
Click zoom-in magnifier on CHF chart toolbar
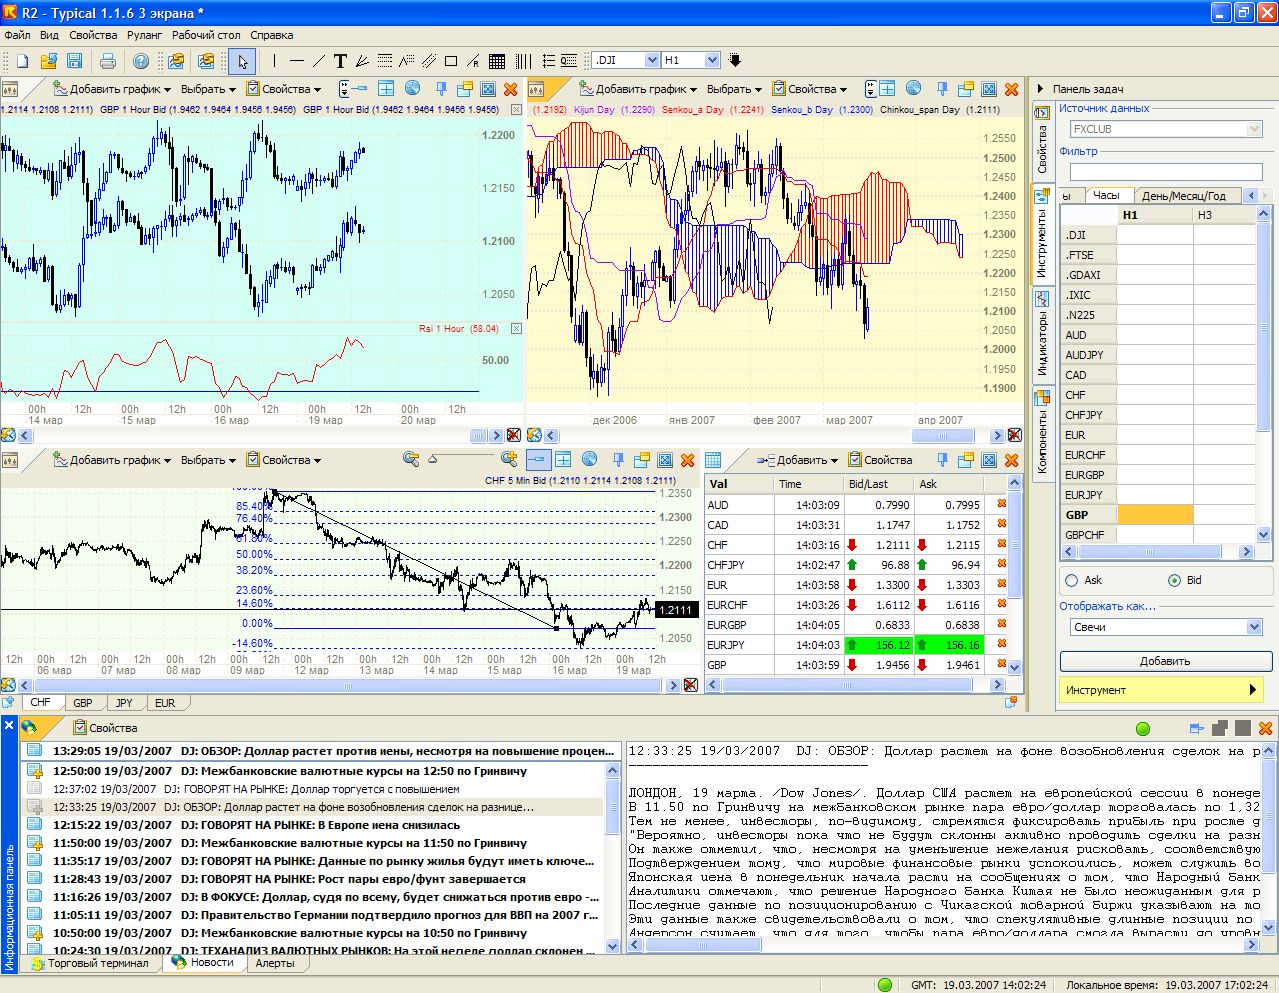tap(510, 459)
